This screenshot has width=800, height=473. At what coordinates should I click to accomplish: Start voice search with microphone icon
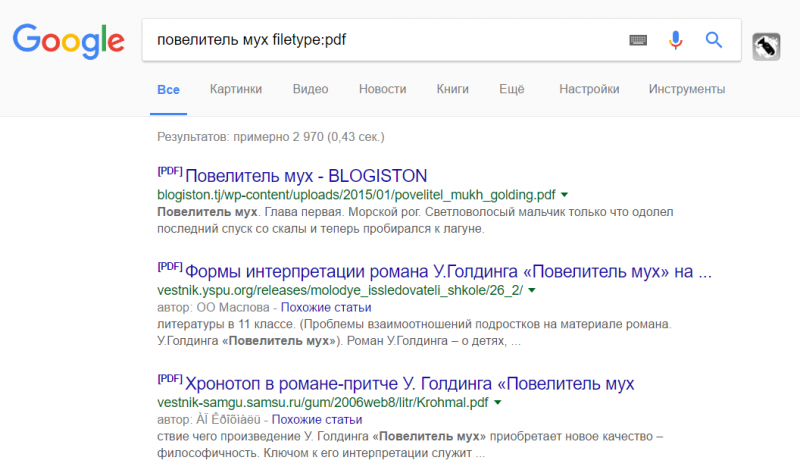(676, 40)
